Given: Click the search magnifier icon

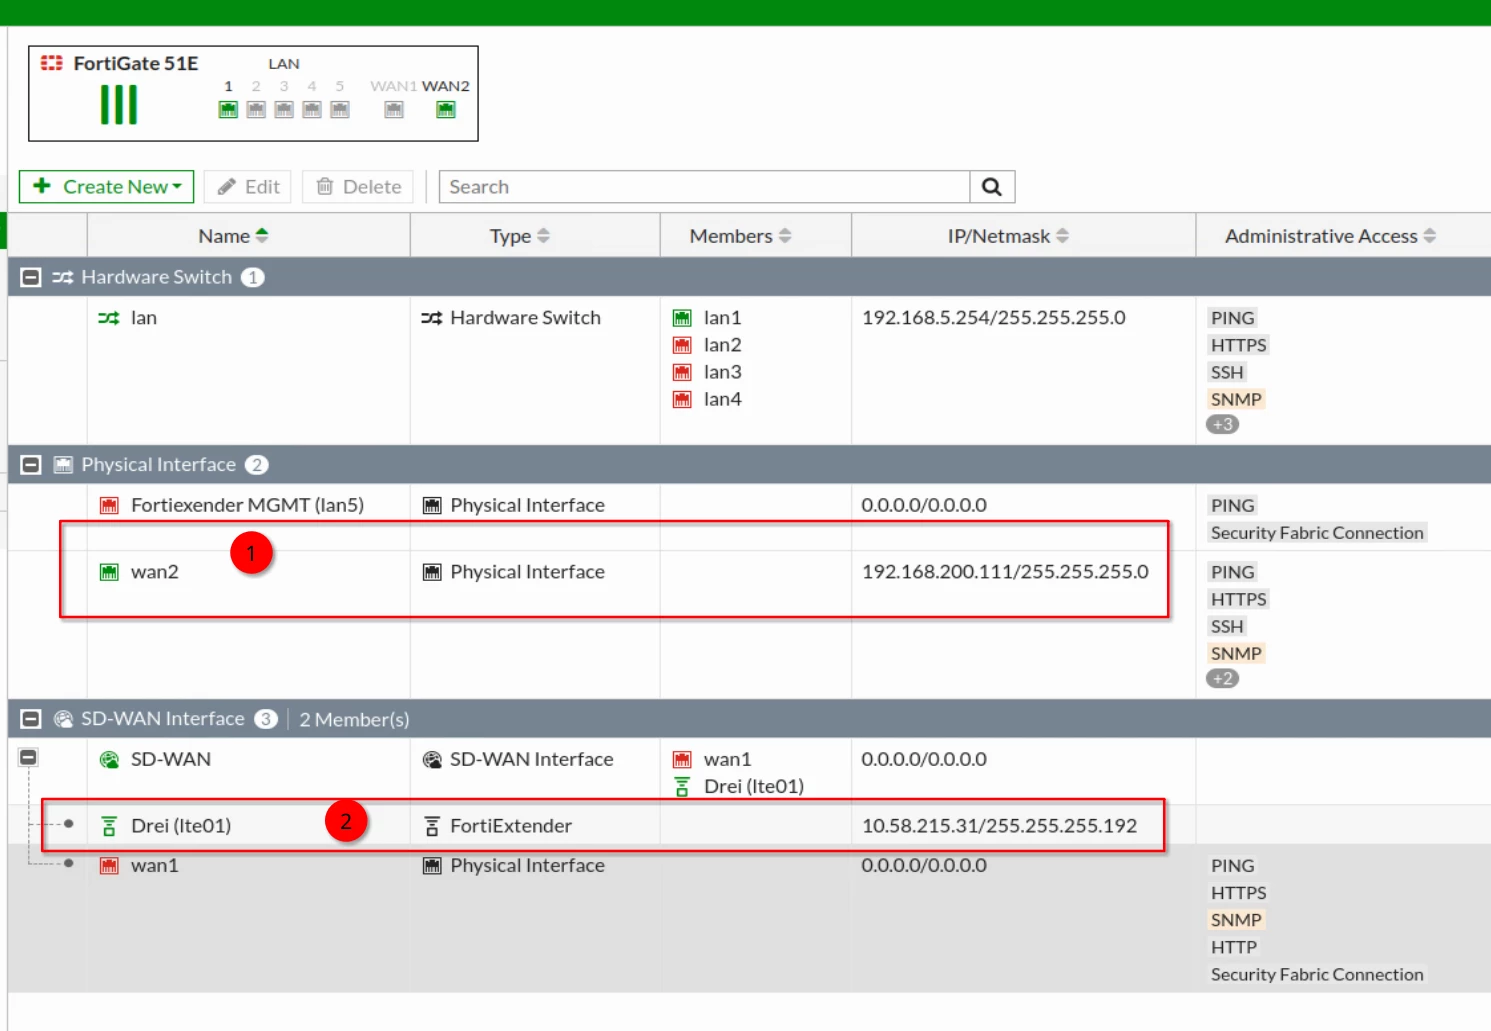Looking at the screenshot, I should [992, 187].
